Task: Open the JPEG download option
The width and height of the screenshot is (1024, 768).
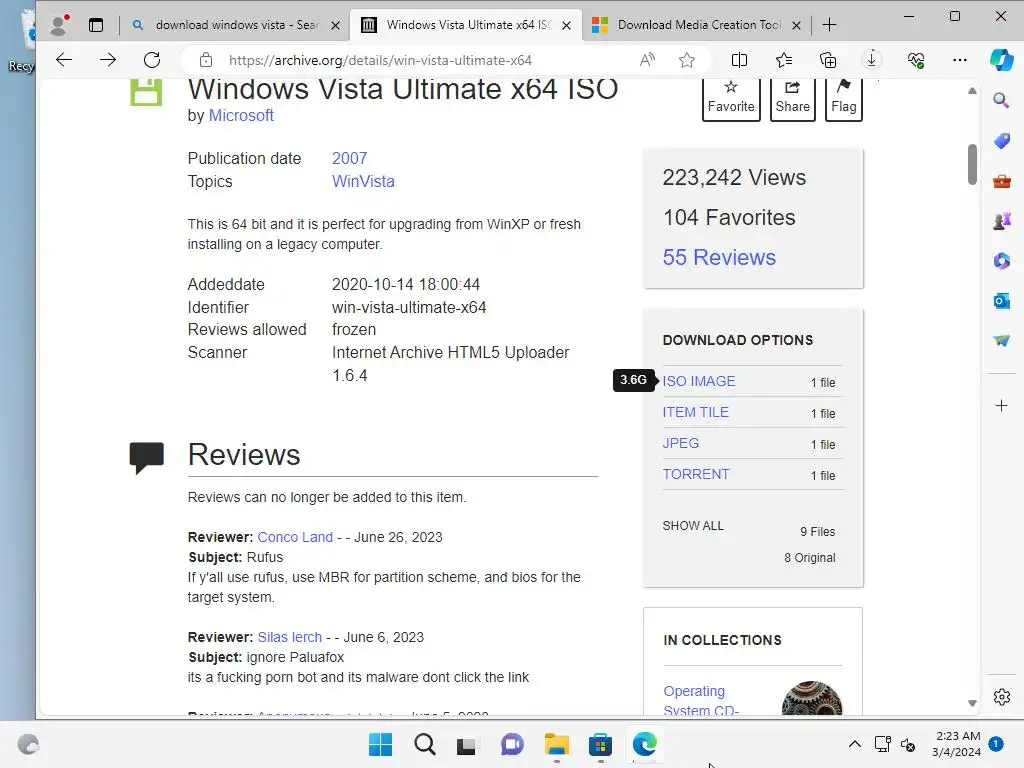Action: pyautogui.click(x=680, y=443)
